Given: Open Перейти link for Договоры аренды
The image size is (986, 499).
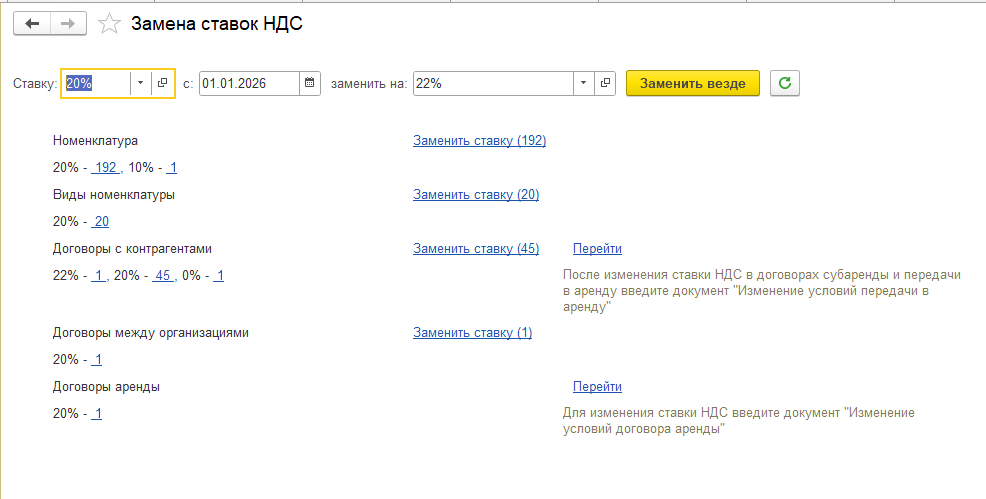Looking at the screenshot, I should [597, 387].
